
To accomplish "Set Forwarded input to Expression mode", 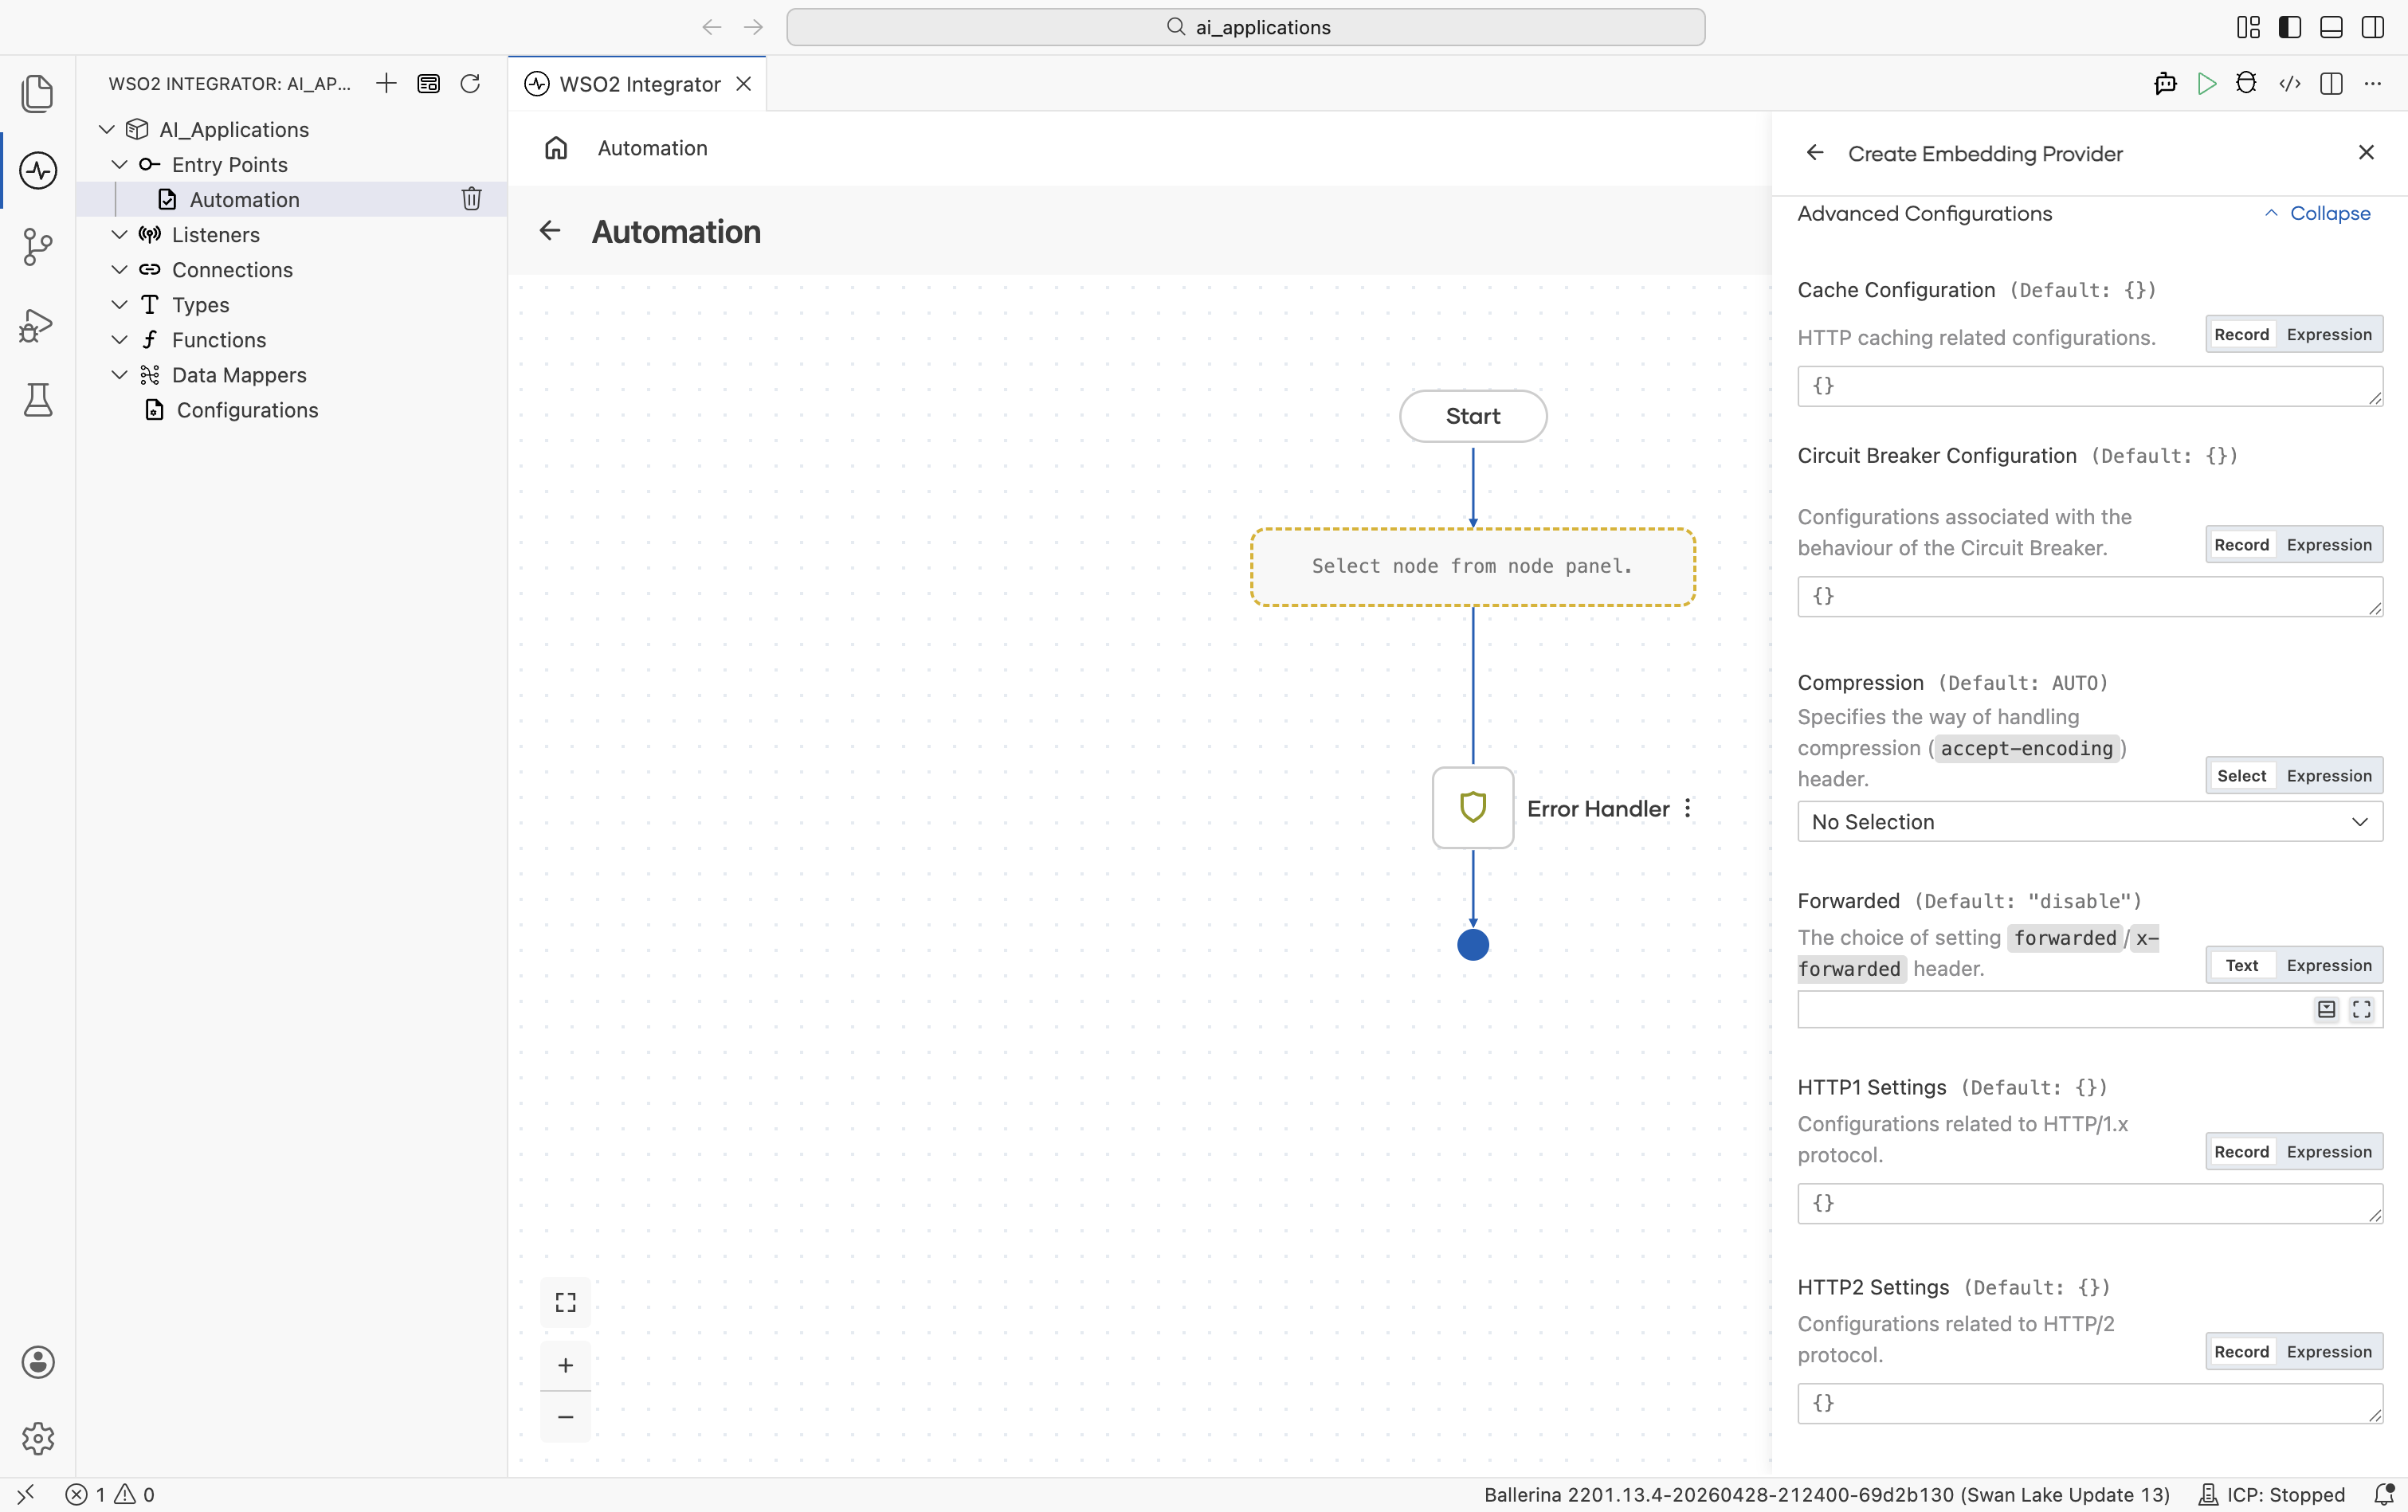I will tap(2329, 965).
